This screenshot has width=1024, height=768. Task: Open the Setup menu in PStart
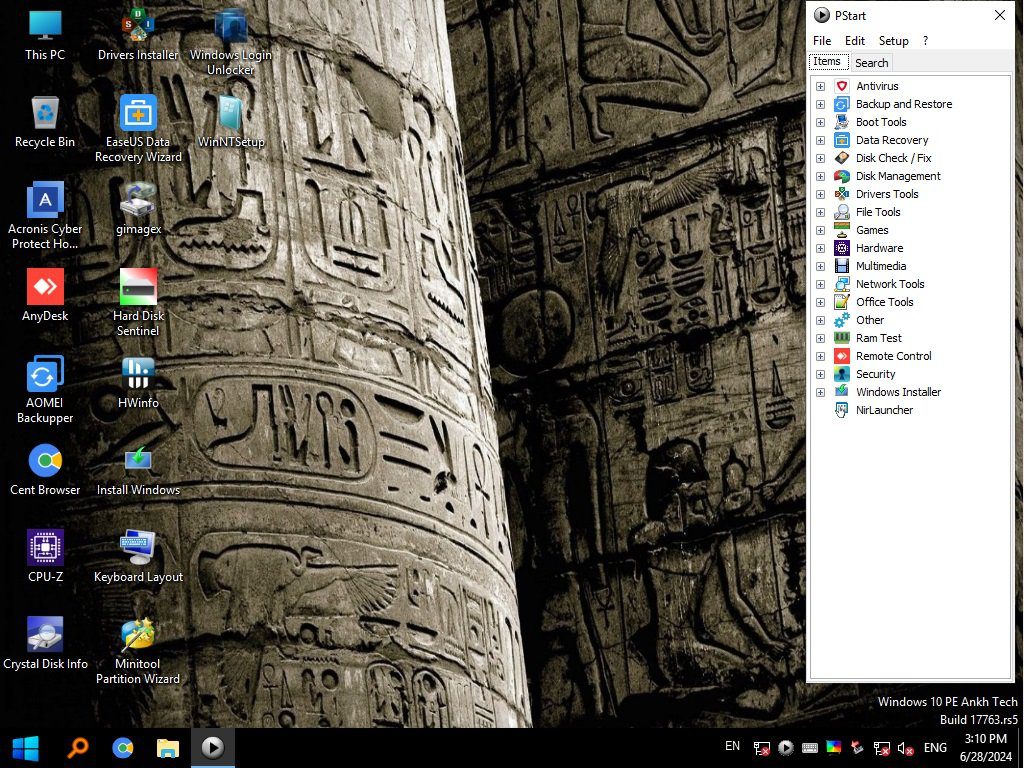pyautogui.click(x=893, y=41)
